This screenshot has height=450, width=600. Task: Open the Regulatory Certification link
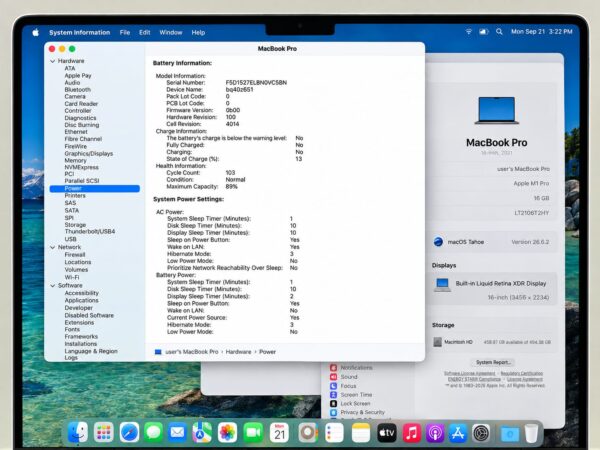(522, 373)
